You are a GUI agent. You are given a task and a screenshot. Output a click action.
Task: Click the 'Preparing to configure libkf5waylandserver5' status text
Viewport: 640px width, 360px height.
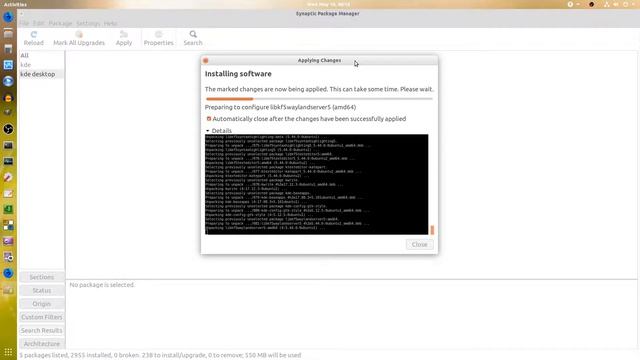point(280,107)
